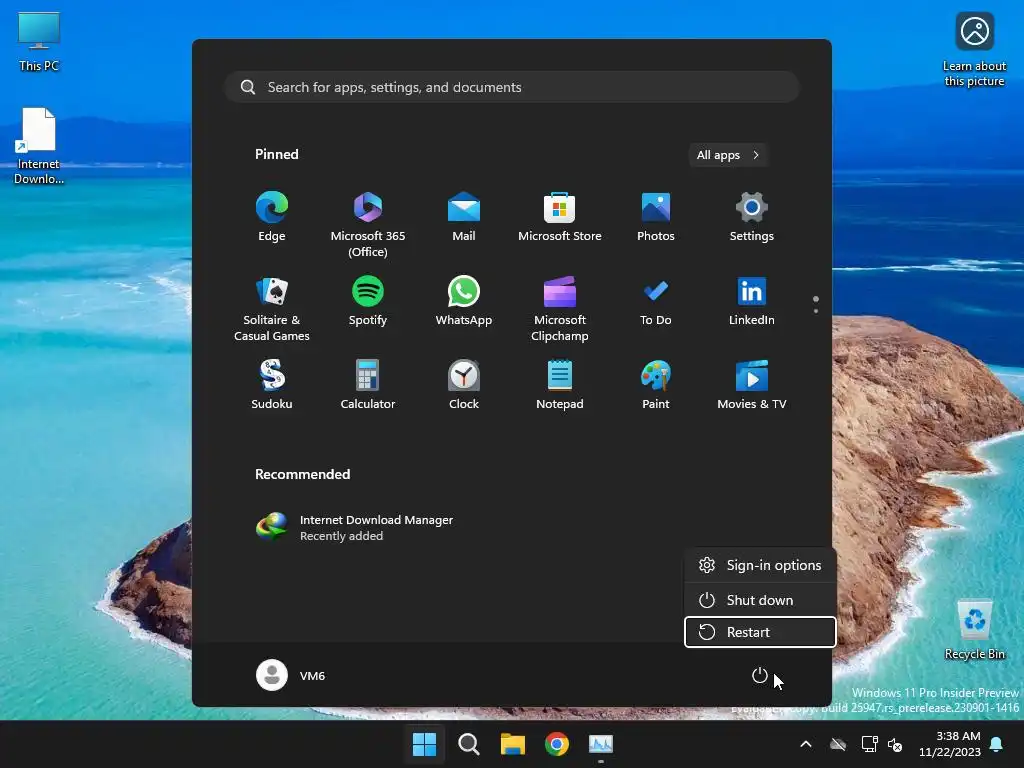Launch WhatsApp pinned app
Screen dimensions: 1024x768
pyautogui.click(x=464, y=302)
